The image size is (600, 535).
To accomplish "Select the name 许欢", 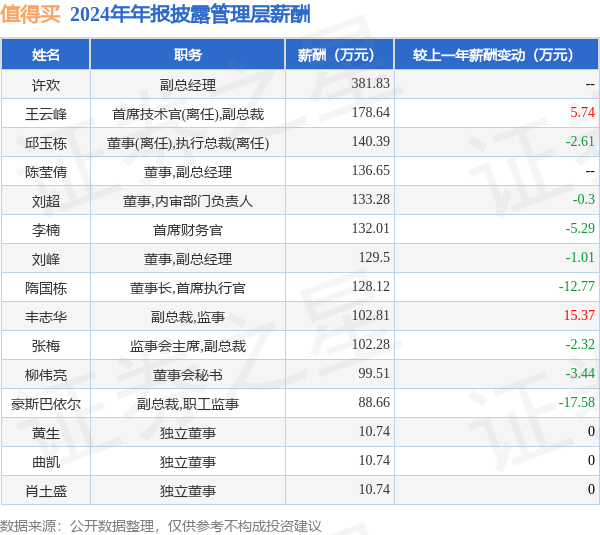I will [46, 85].
